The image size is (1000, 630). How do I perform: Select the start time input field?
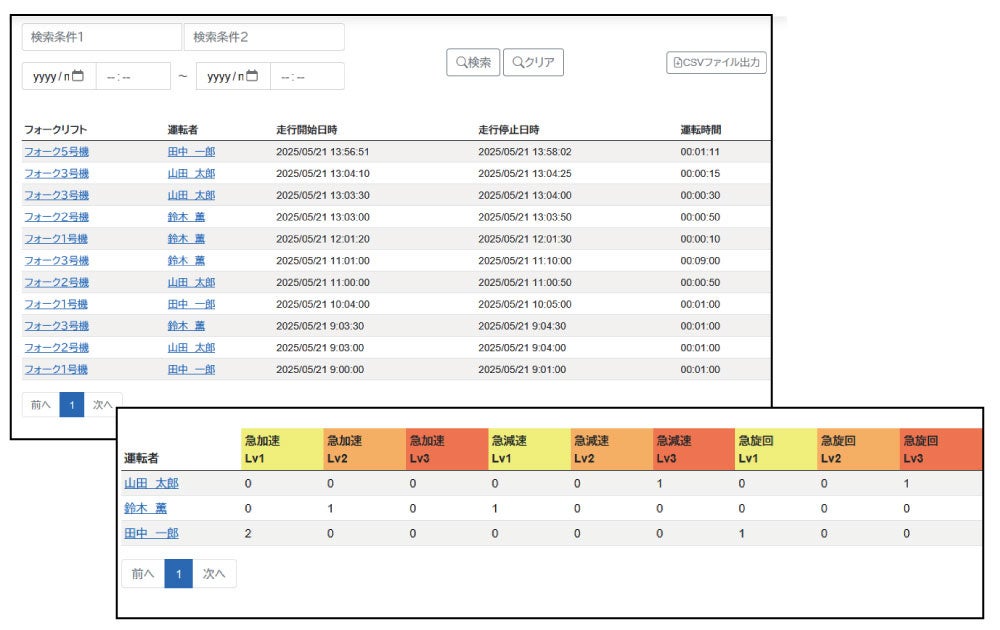pos(133,77)
